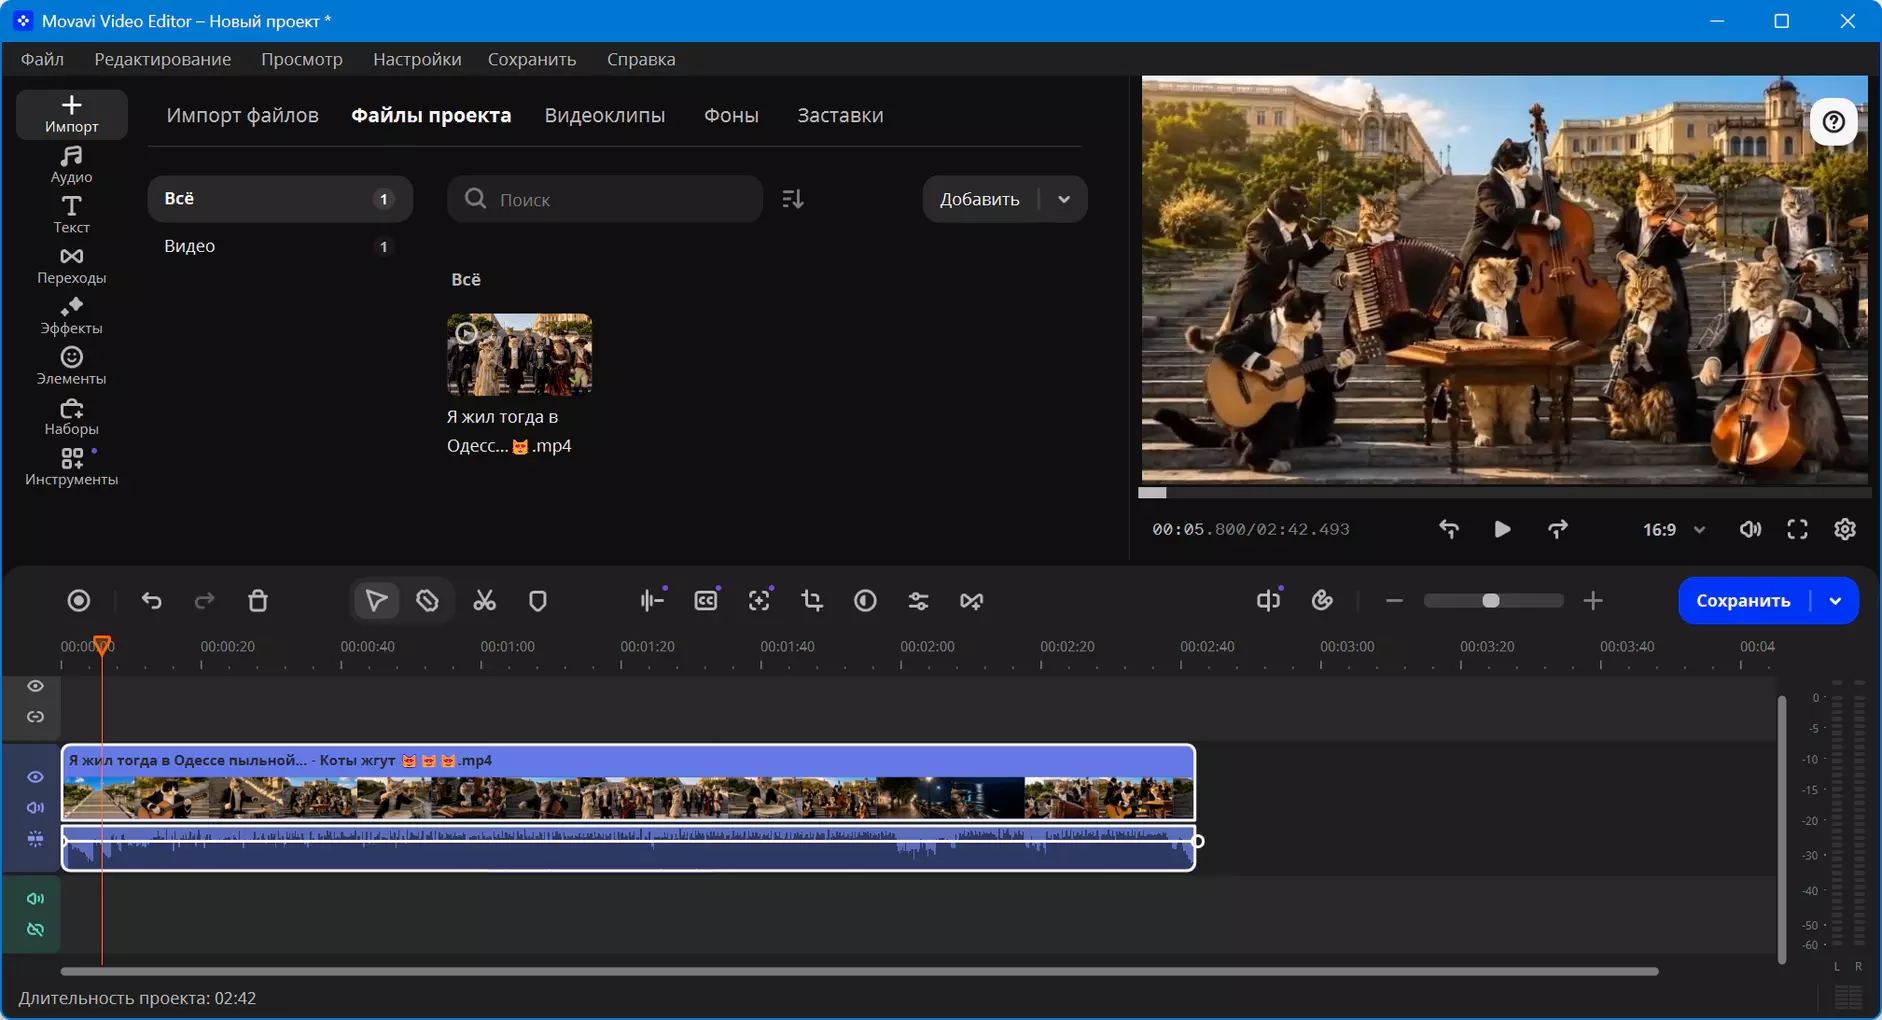The width and height of the screenshot is (1882, 1020).
Task: Select the Видео category filter
Action: (280, 246)
